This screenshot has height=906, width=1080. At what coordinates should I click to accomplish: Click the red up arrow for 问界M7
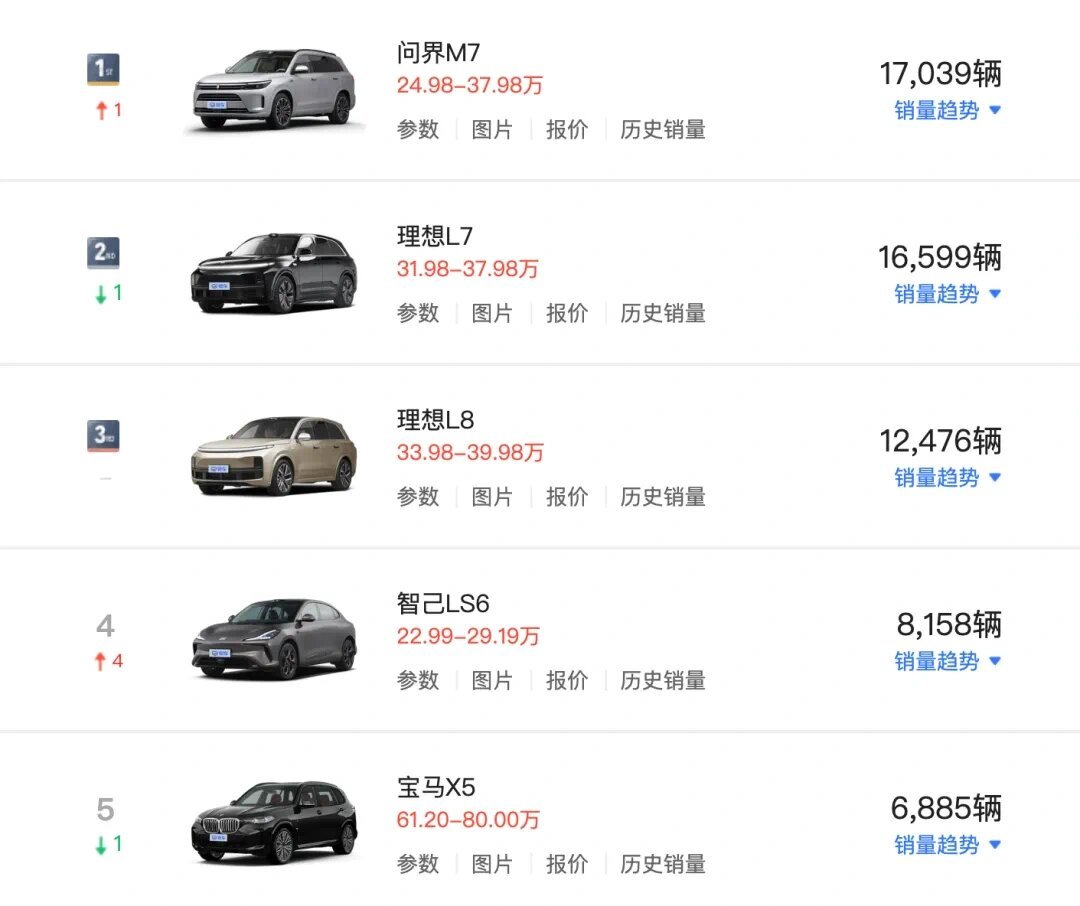pyautogui.click(x=101, y=110)
